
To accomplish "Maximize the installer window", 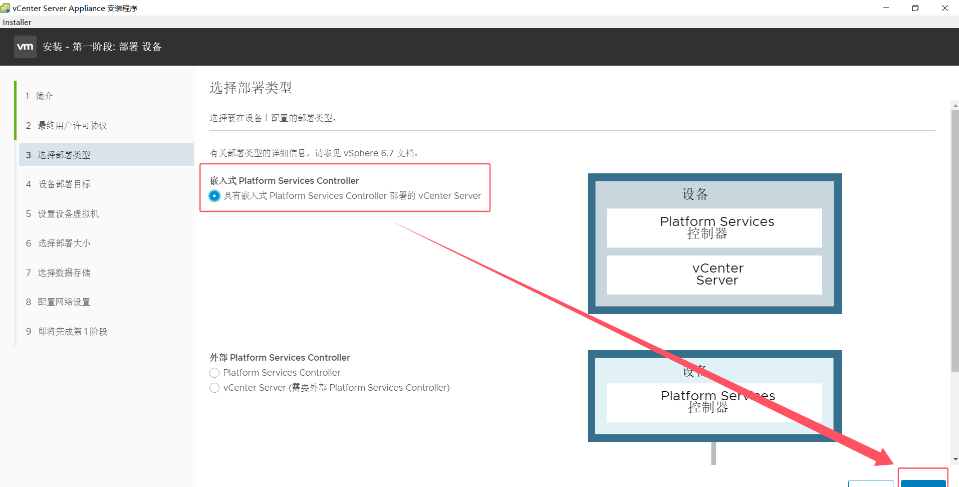I will click(915, 8).
